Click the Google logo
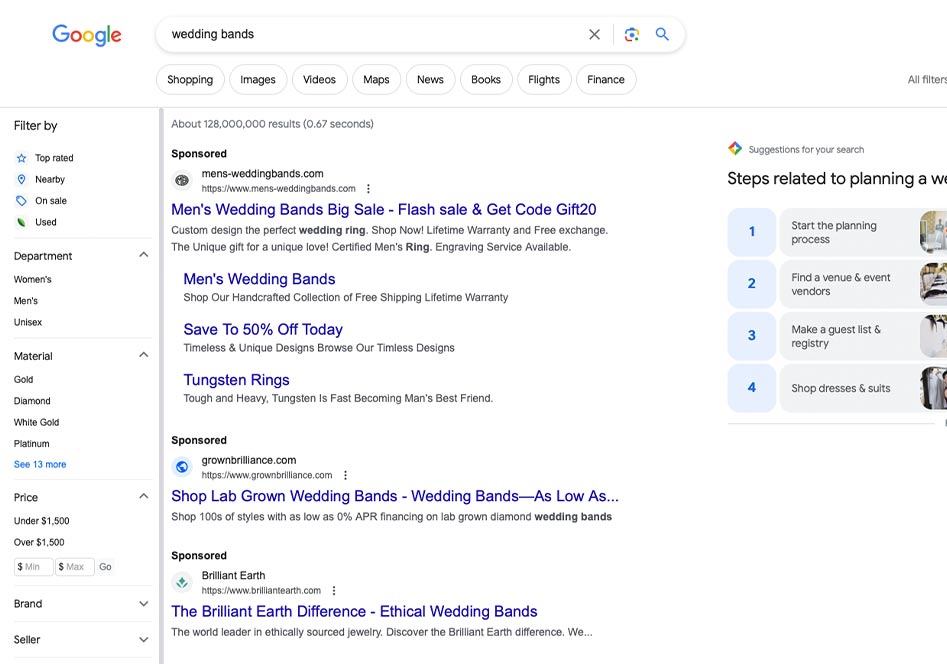This screenshot has width=947, height=664. (86, 35)
